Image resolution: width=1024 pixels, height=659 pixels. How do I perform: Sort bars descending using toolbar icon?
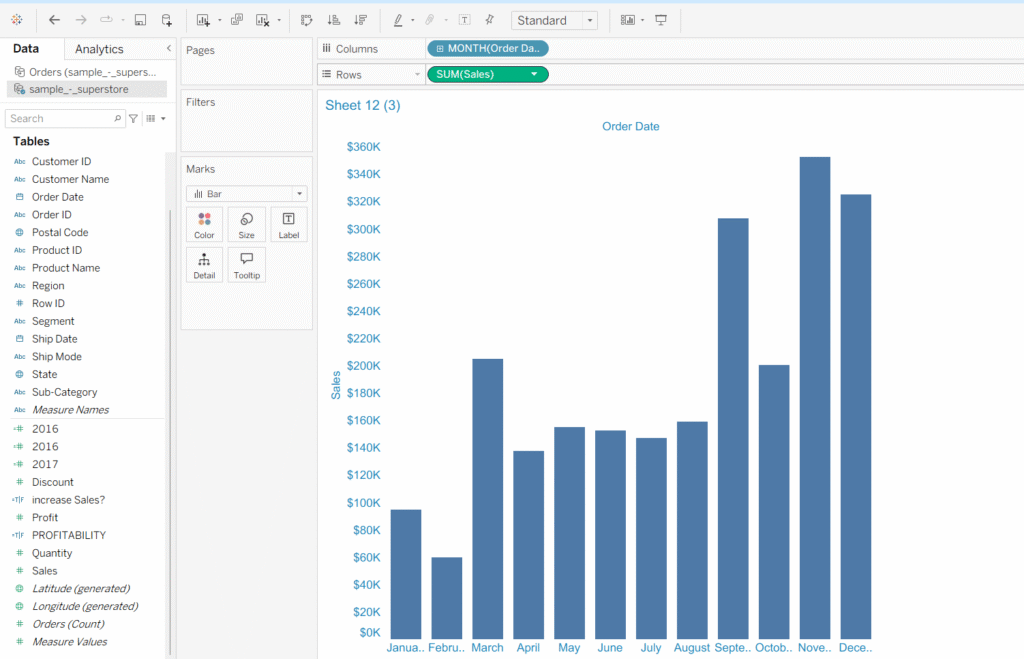pyautogui.click(x=360, y=20)
